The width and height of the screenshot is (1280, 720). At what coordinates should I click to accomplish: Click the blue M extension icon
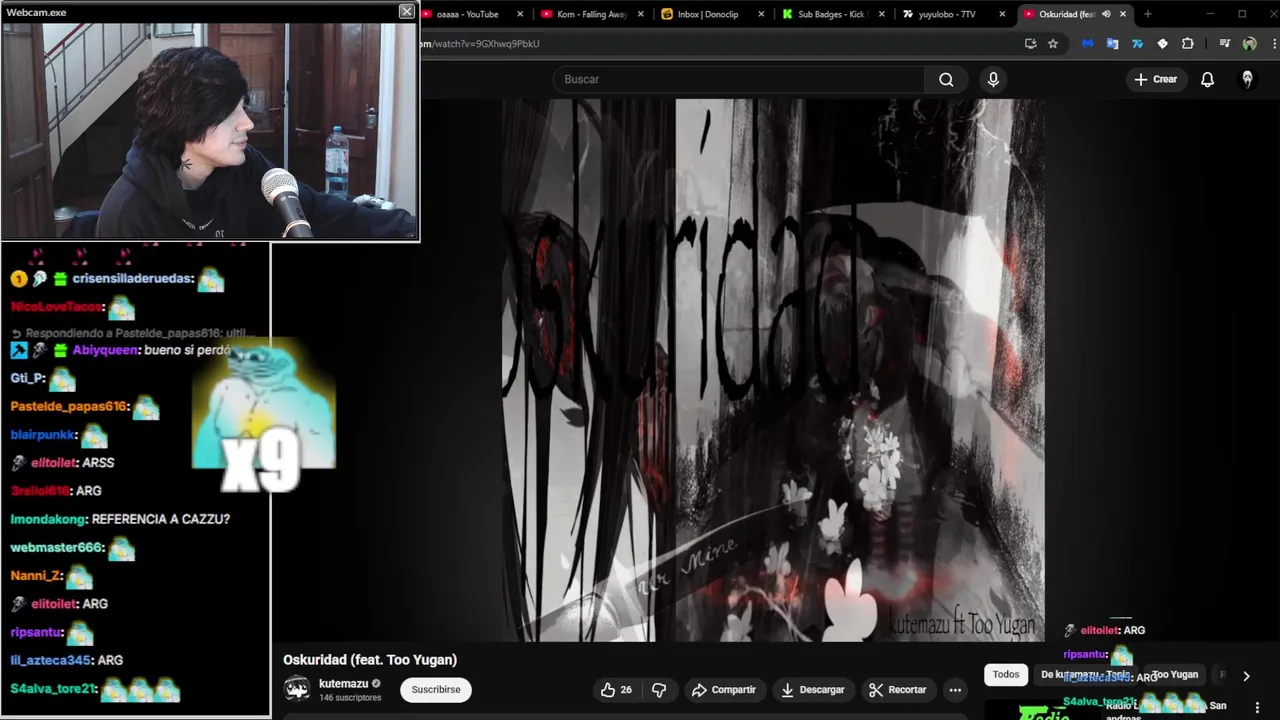click(x=1087, y=44)
